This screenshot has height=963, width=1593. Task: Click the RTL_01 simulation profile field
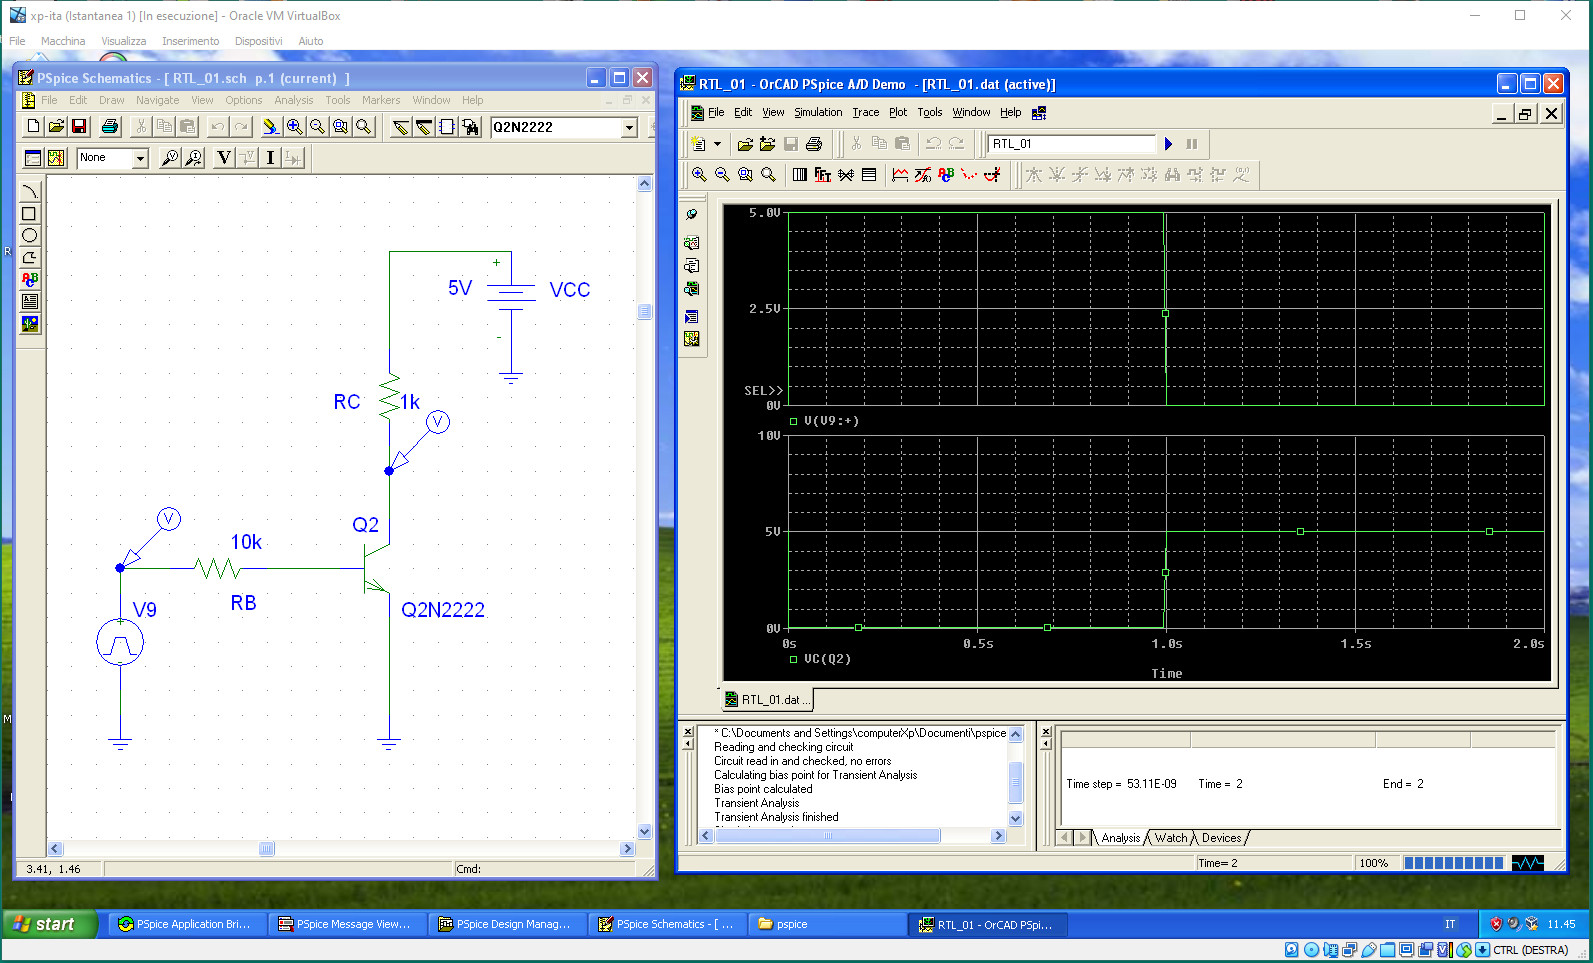pyautogui.click(x=1070, y=144)
